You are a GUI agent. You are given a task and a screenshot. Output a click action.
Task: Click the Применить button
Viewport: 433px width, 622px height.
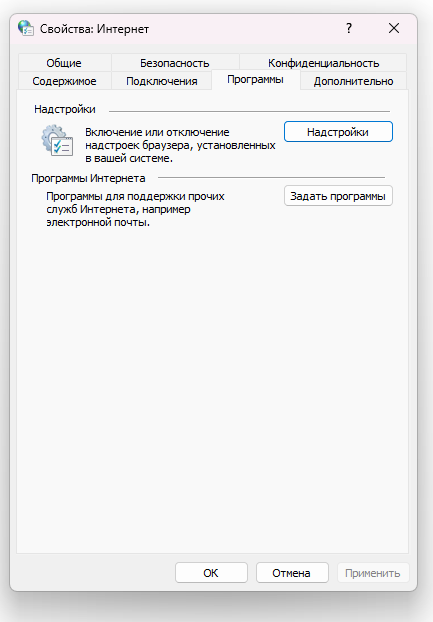coord(373,573)
